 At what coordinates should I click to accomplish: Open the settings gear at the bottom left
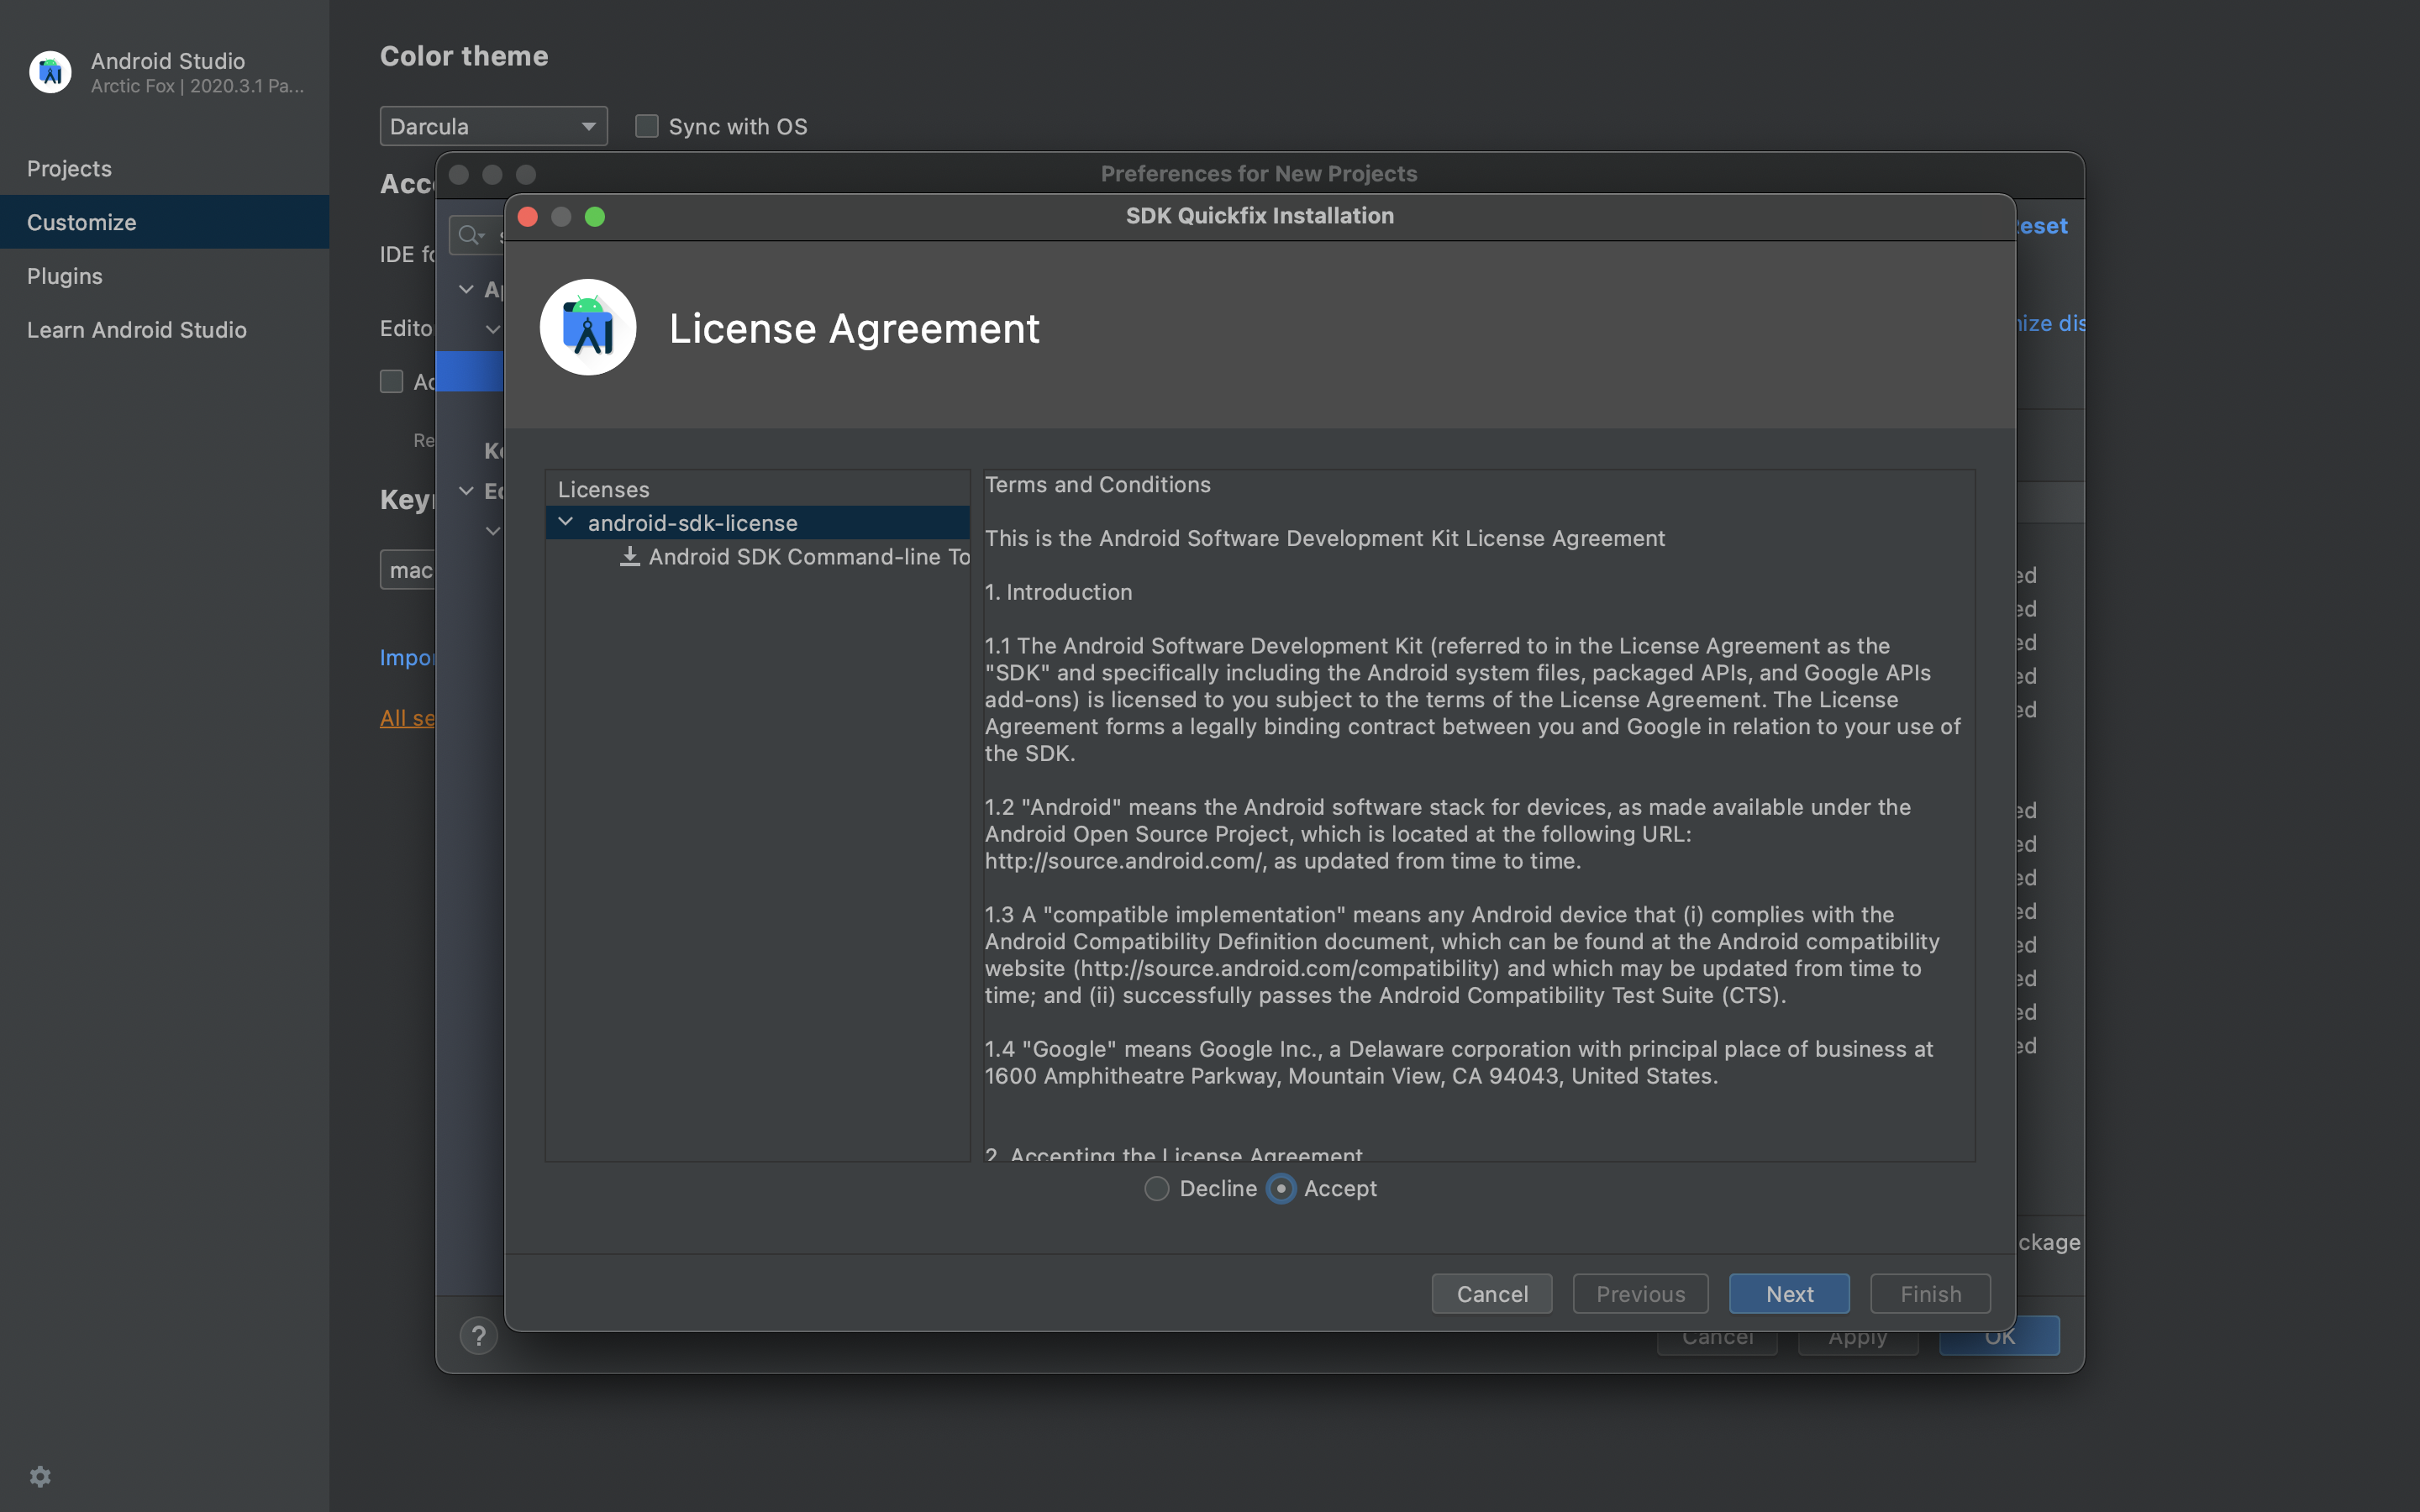[40, 1476]
